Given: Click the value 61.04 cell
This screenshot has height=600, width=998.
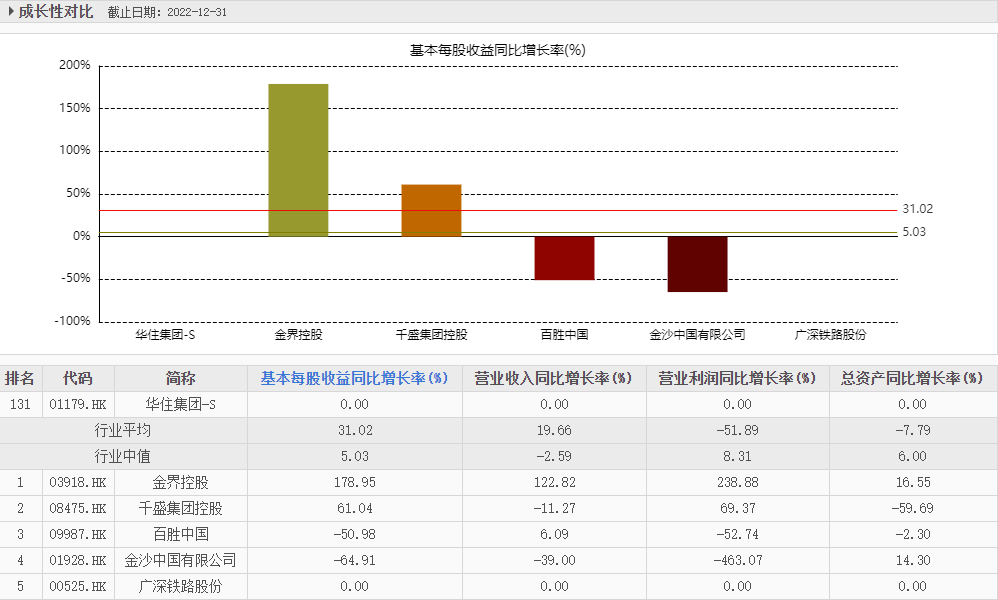Looking at the screenshot, I should [355, 509].
